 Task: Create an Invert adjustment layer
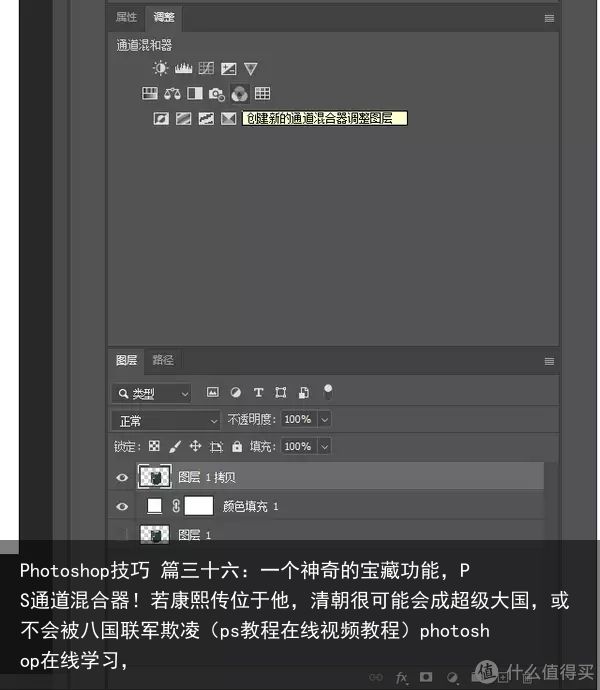pyautogui.click(x=161, y=118)
